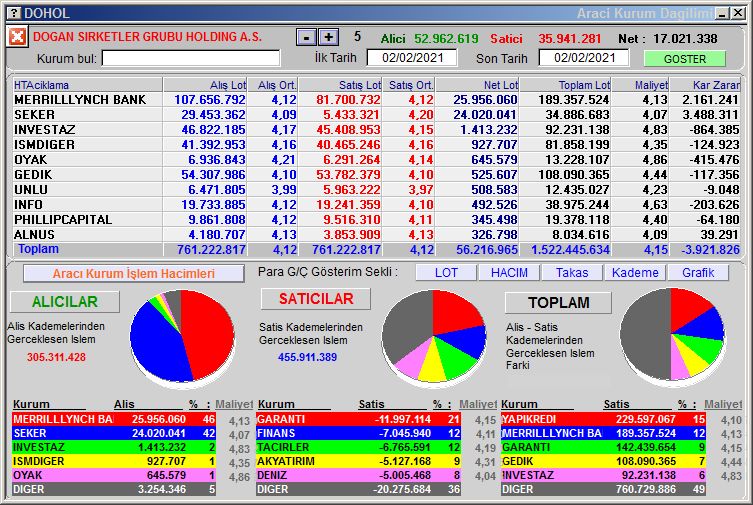Click the SATICILAR pie chart
Image resolution: width=753 pixels, height=505 pixels.
coord(434,337)
